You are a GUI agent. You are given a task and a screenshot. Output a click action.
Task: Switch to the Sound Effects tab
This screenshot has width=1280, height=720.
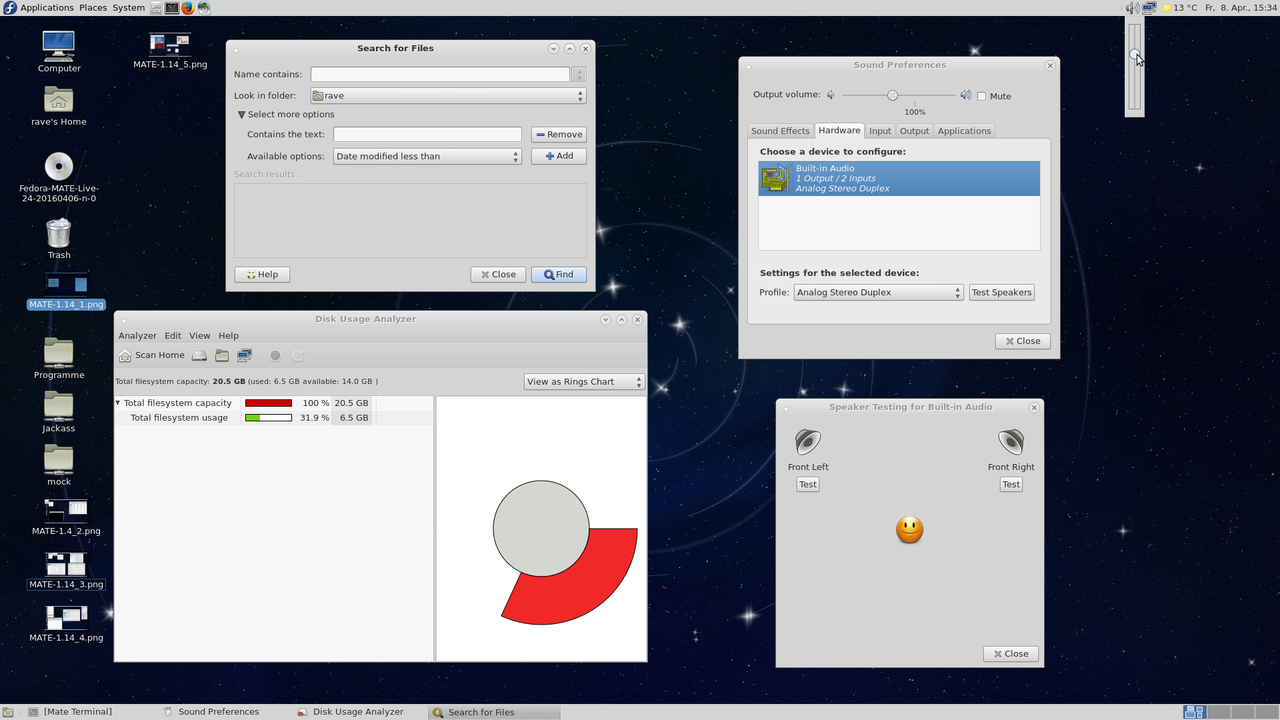(780, 131)
